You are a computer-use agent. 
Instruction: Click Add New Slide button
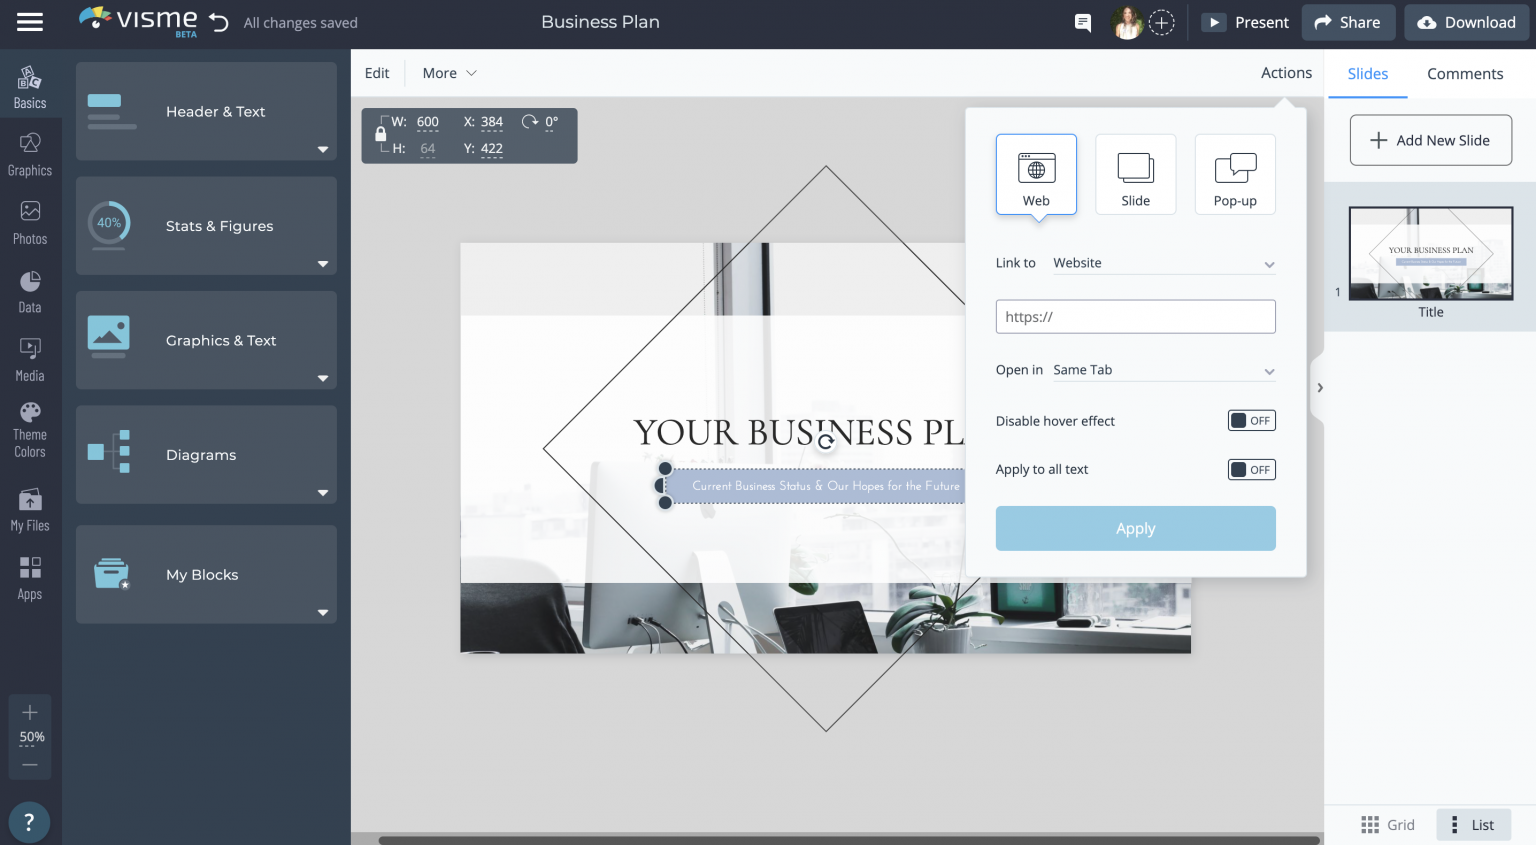pyautogui.click(x=1430, y=140)
